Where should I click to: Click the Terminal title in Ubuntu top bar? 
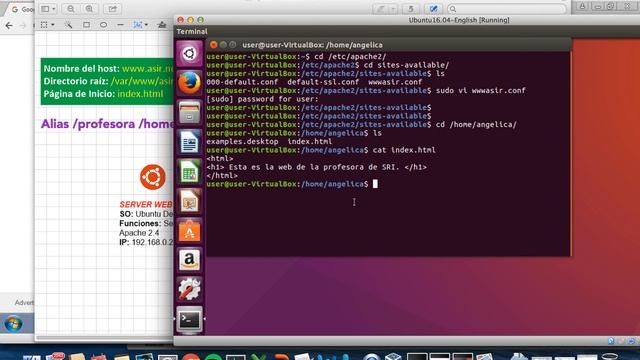point(192,31)
